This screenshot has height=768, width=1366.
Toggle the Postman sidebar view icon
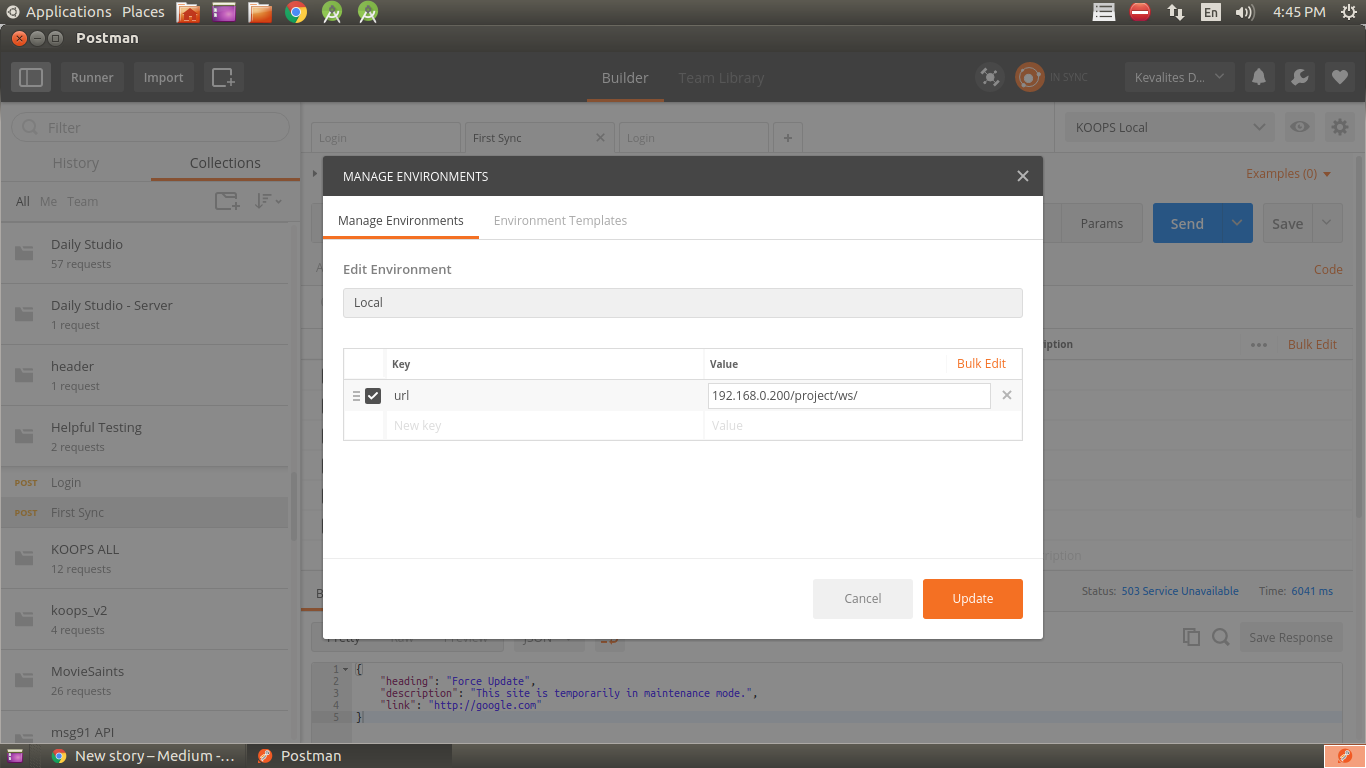click(31, 77)
